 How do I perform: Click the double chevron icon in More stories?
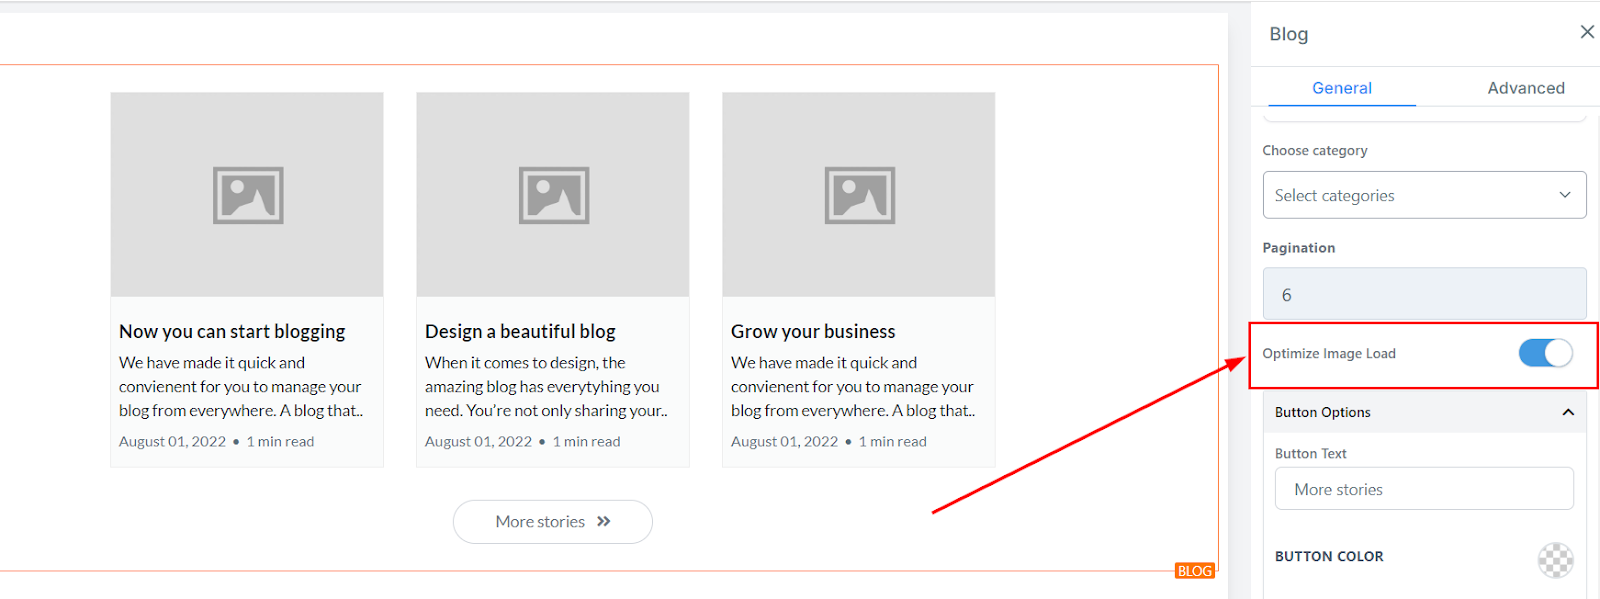[603, 522]
